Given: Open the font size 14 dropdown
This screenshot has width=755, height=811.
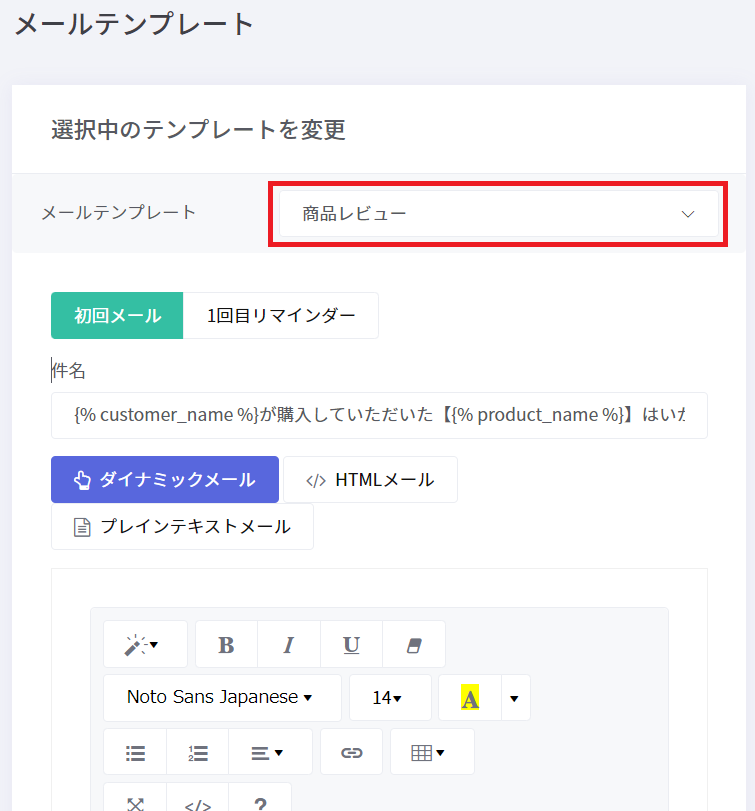Looking at the screenshot, I should tap(388, 698).
